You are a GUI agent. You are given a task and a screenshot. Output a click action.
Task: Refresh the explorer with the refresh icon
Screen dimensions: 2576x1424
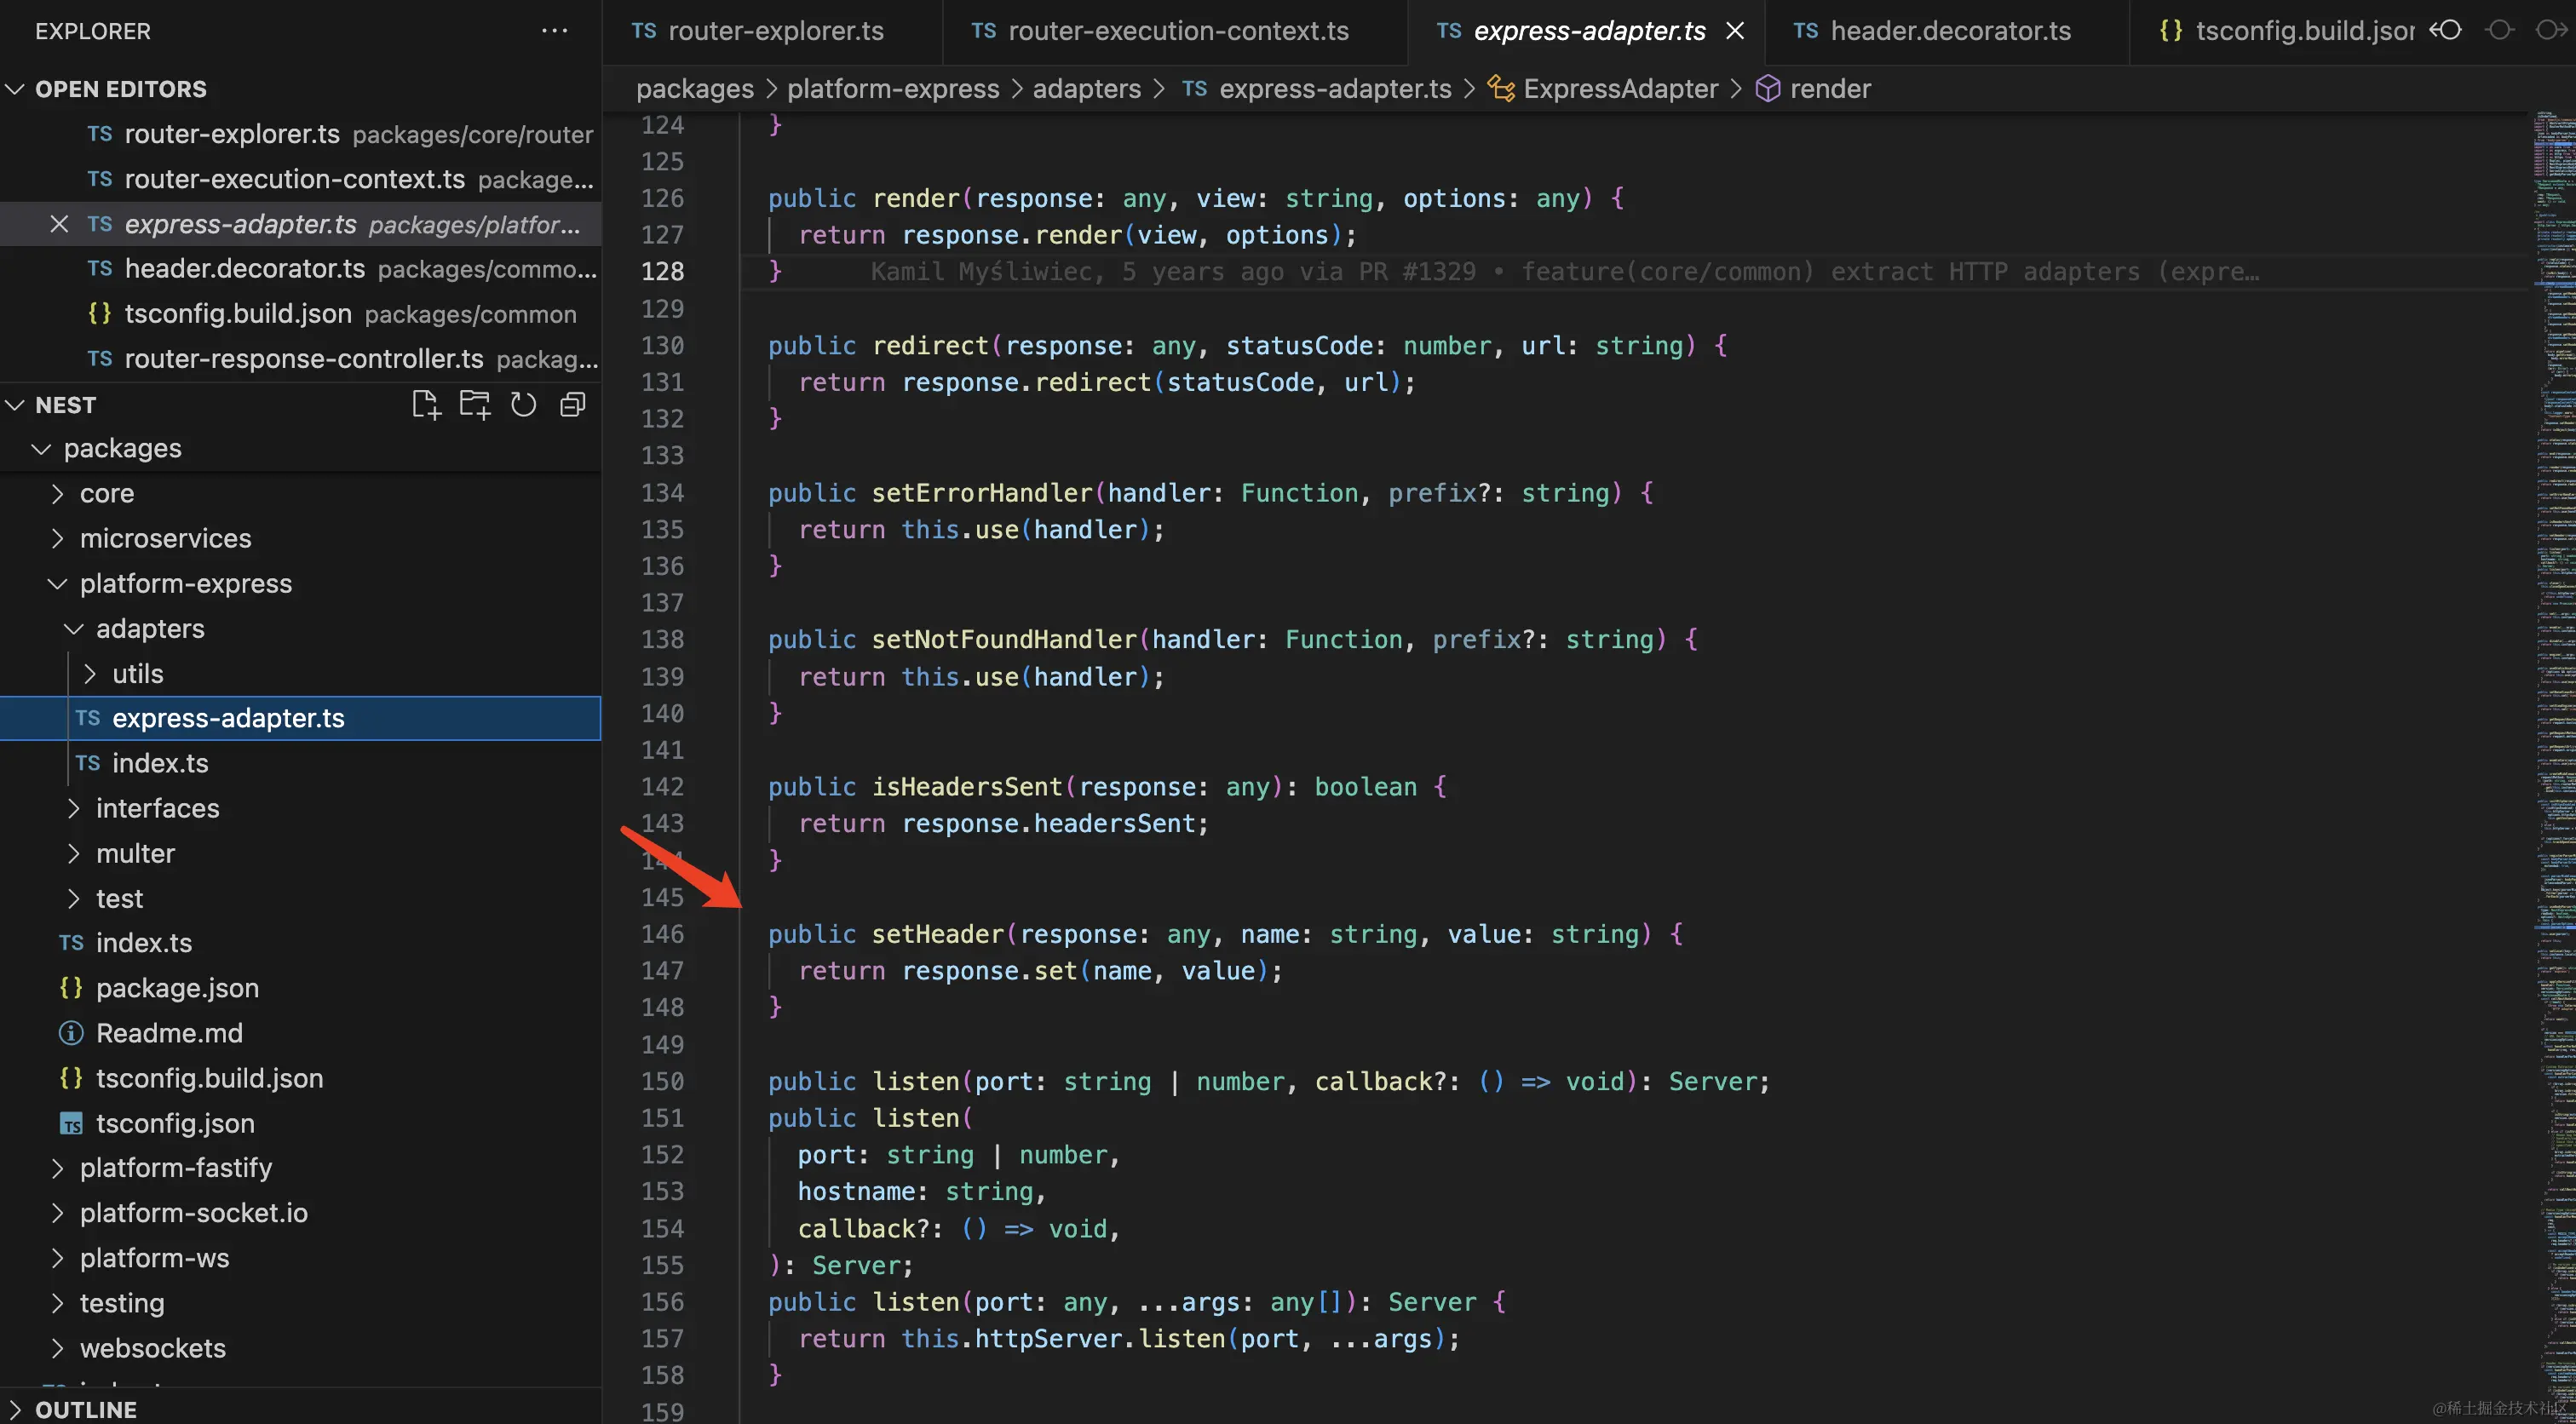(x=523, y=405)
